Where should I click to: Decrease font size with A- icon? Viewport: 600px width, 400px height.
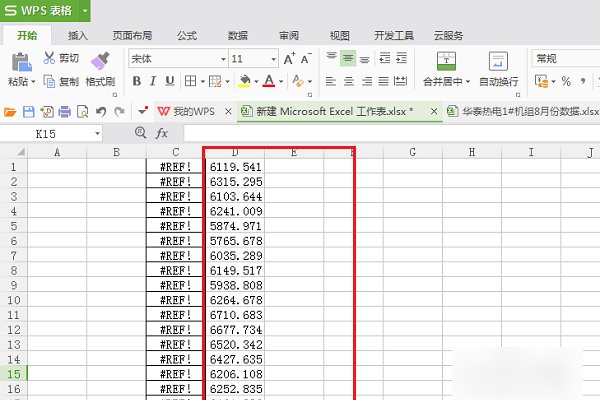(306, 59)
